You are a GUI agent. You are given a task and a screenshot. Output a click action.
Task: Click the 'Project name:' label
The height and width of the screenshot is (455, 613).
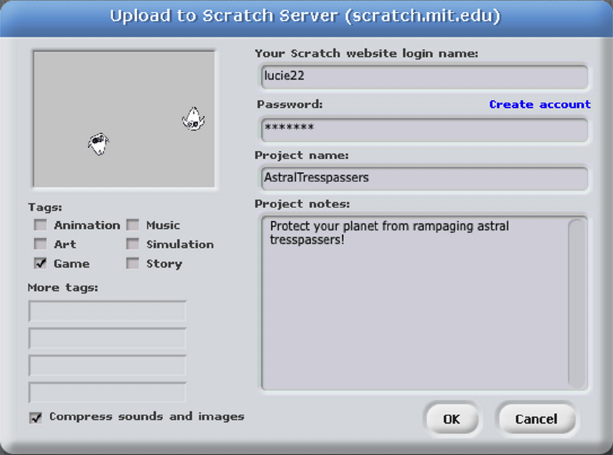pos(301,155)
